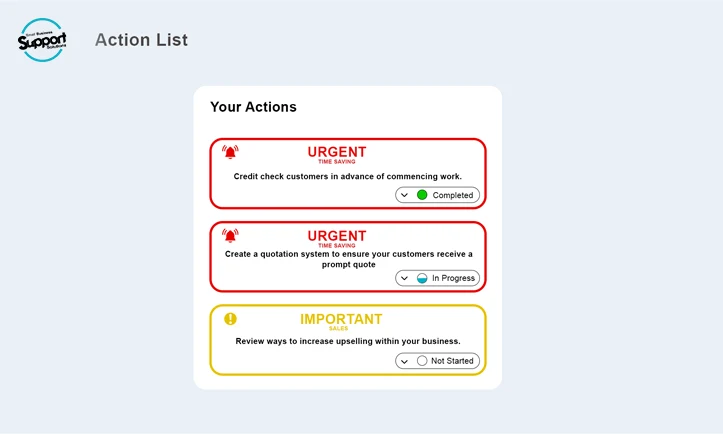The height and width of the screenshot is (434, 723).
Task: Click the half-filled blue In Progress circle
Action: 422,278
